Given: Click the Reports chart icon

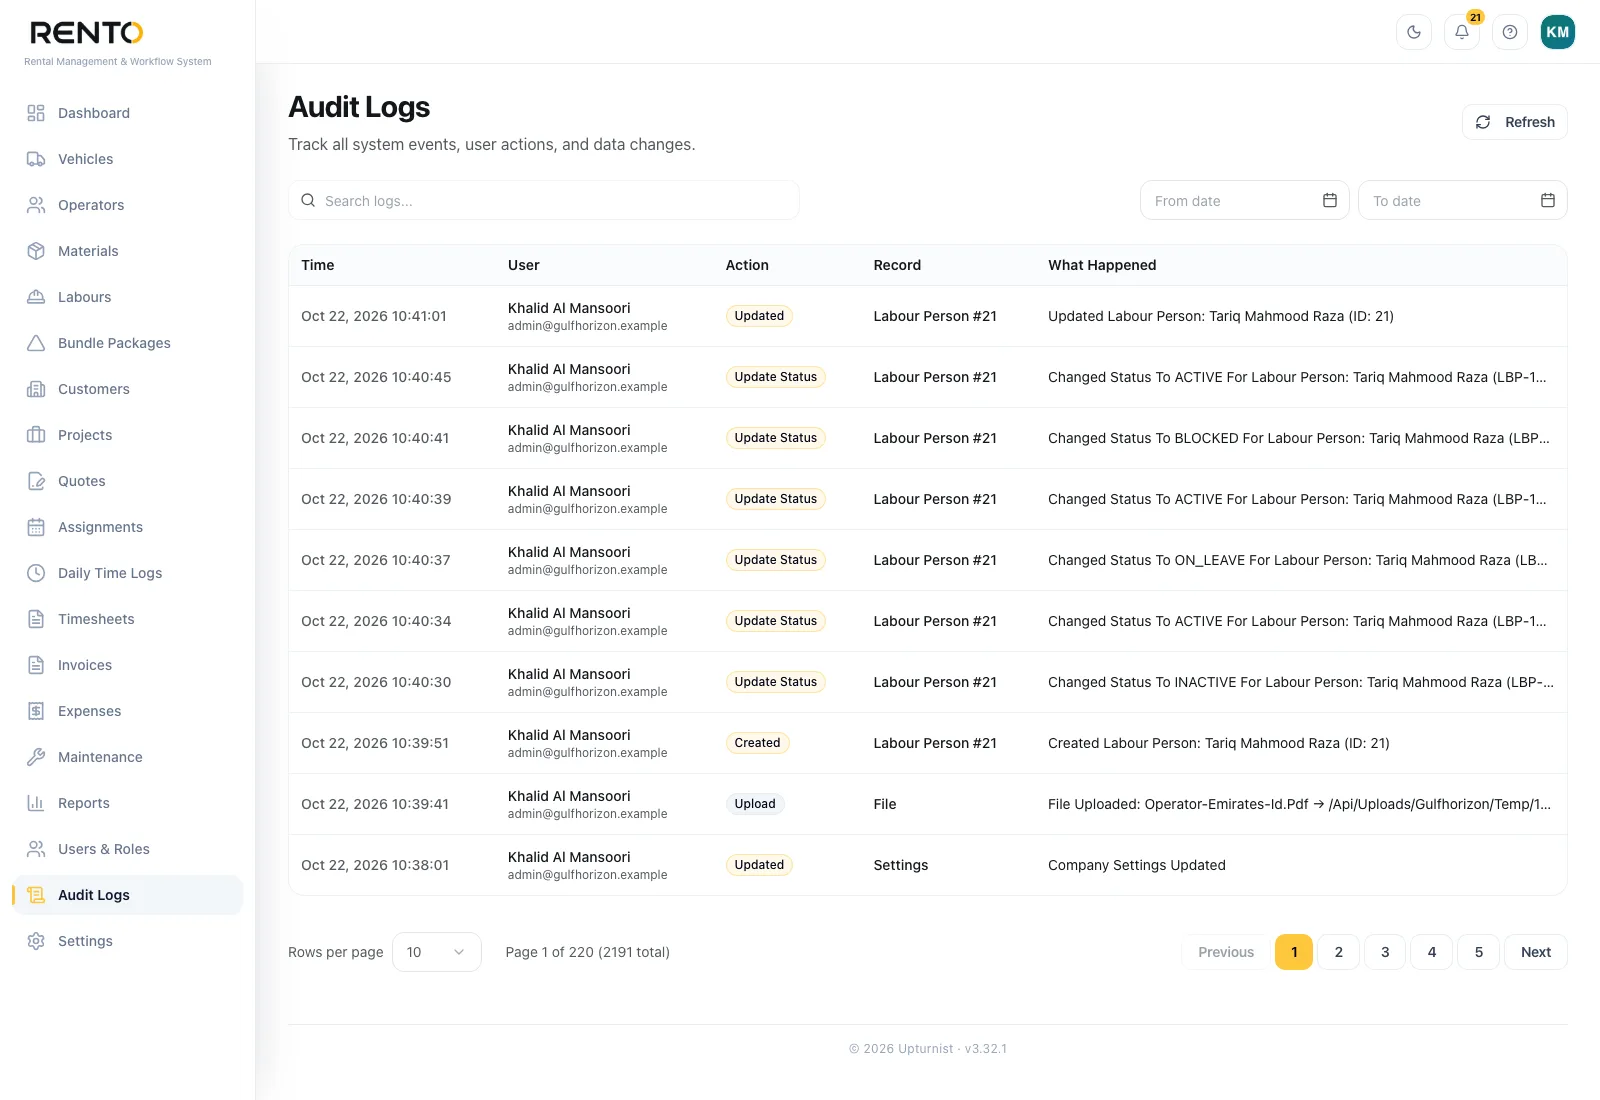Looking at the screenshot, I should (x=36, y=803).
